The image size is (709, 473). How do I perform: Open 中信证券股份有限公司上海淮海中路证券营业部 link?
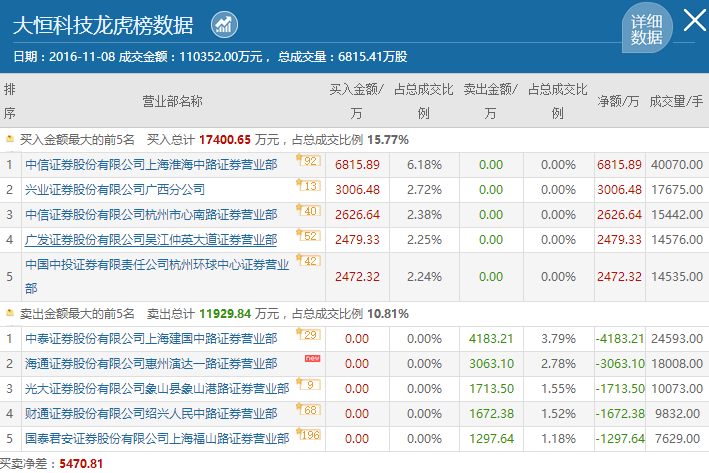coord(151,165)
